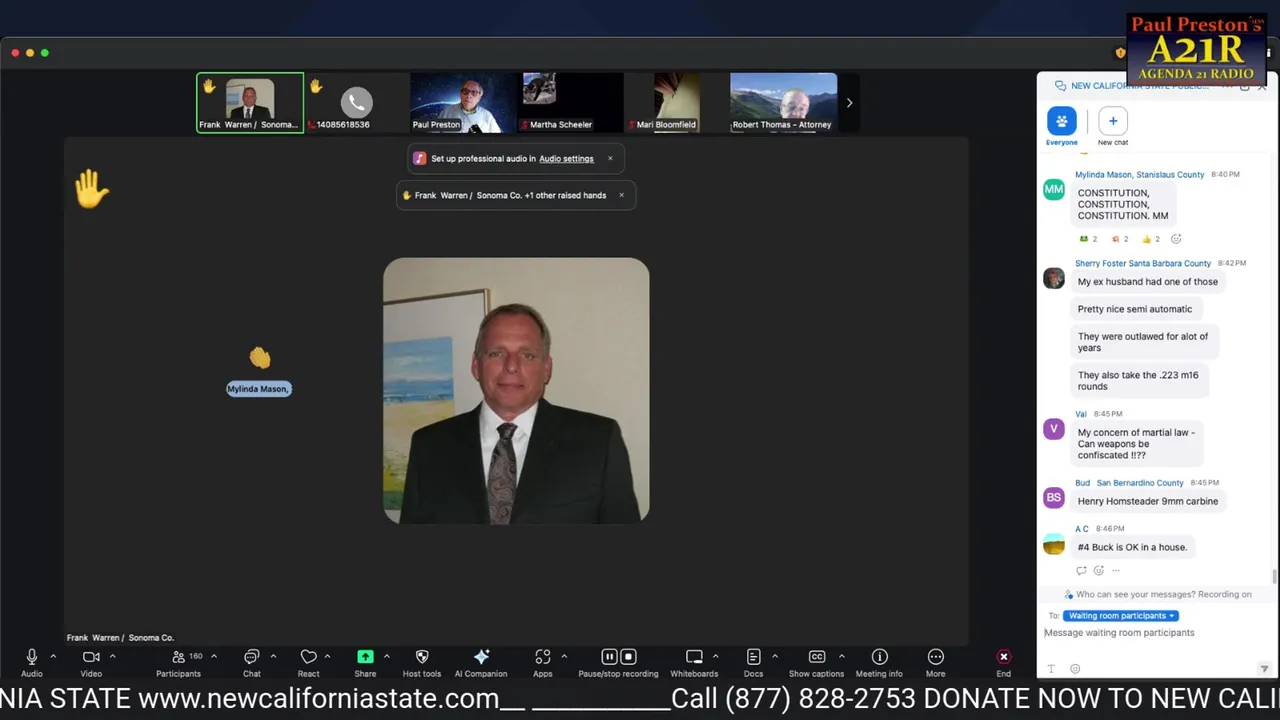Screen dimensions: 1280x720
Task: Click the Mylinda Mason clapping reaction label
Action: pyautogui.click(x=259, y=389)
